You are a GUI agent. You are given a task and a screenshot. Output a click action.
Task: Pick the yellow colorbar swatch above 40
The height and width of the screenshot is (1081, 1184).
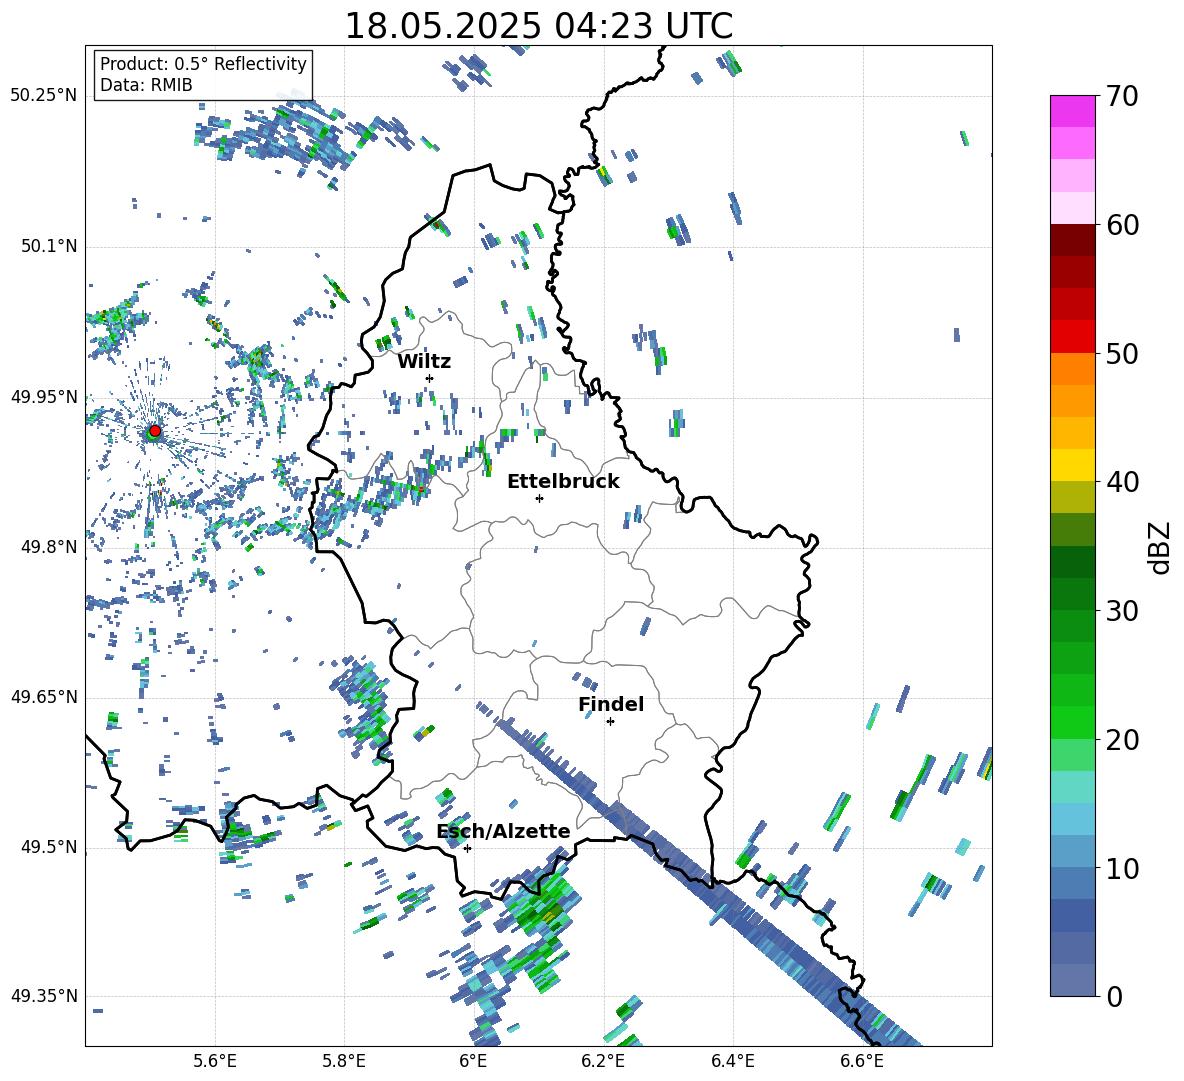[1072, 465]
